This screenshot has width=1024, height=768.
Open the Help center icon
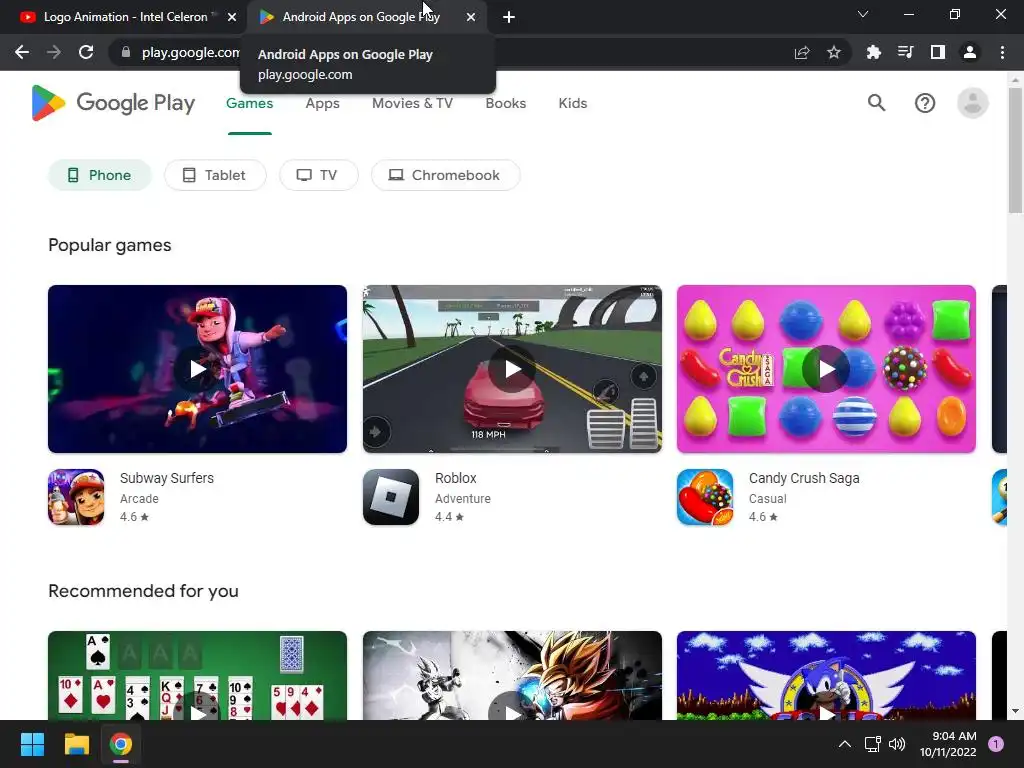click(925, 103)
